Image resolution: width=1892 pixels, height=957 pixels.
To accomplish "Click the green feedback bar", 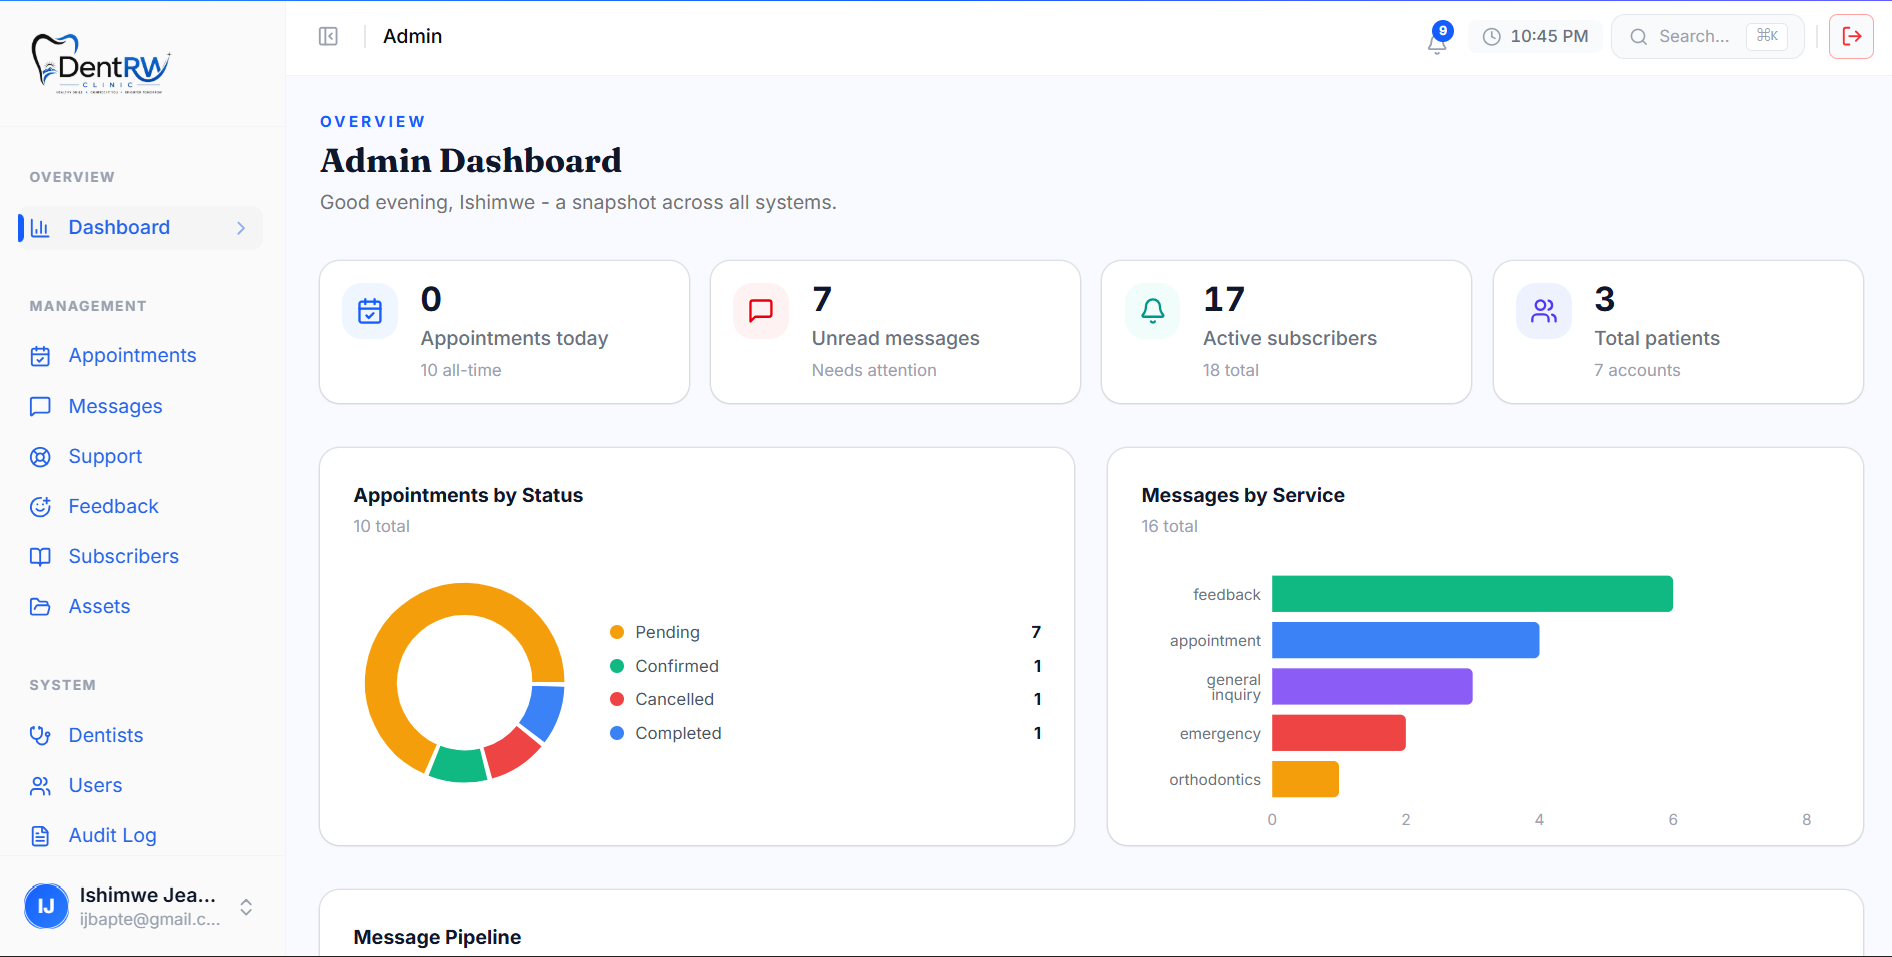I will (x=1472, y=594).
